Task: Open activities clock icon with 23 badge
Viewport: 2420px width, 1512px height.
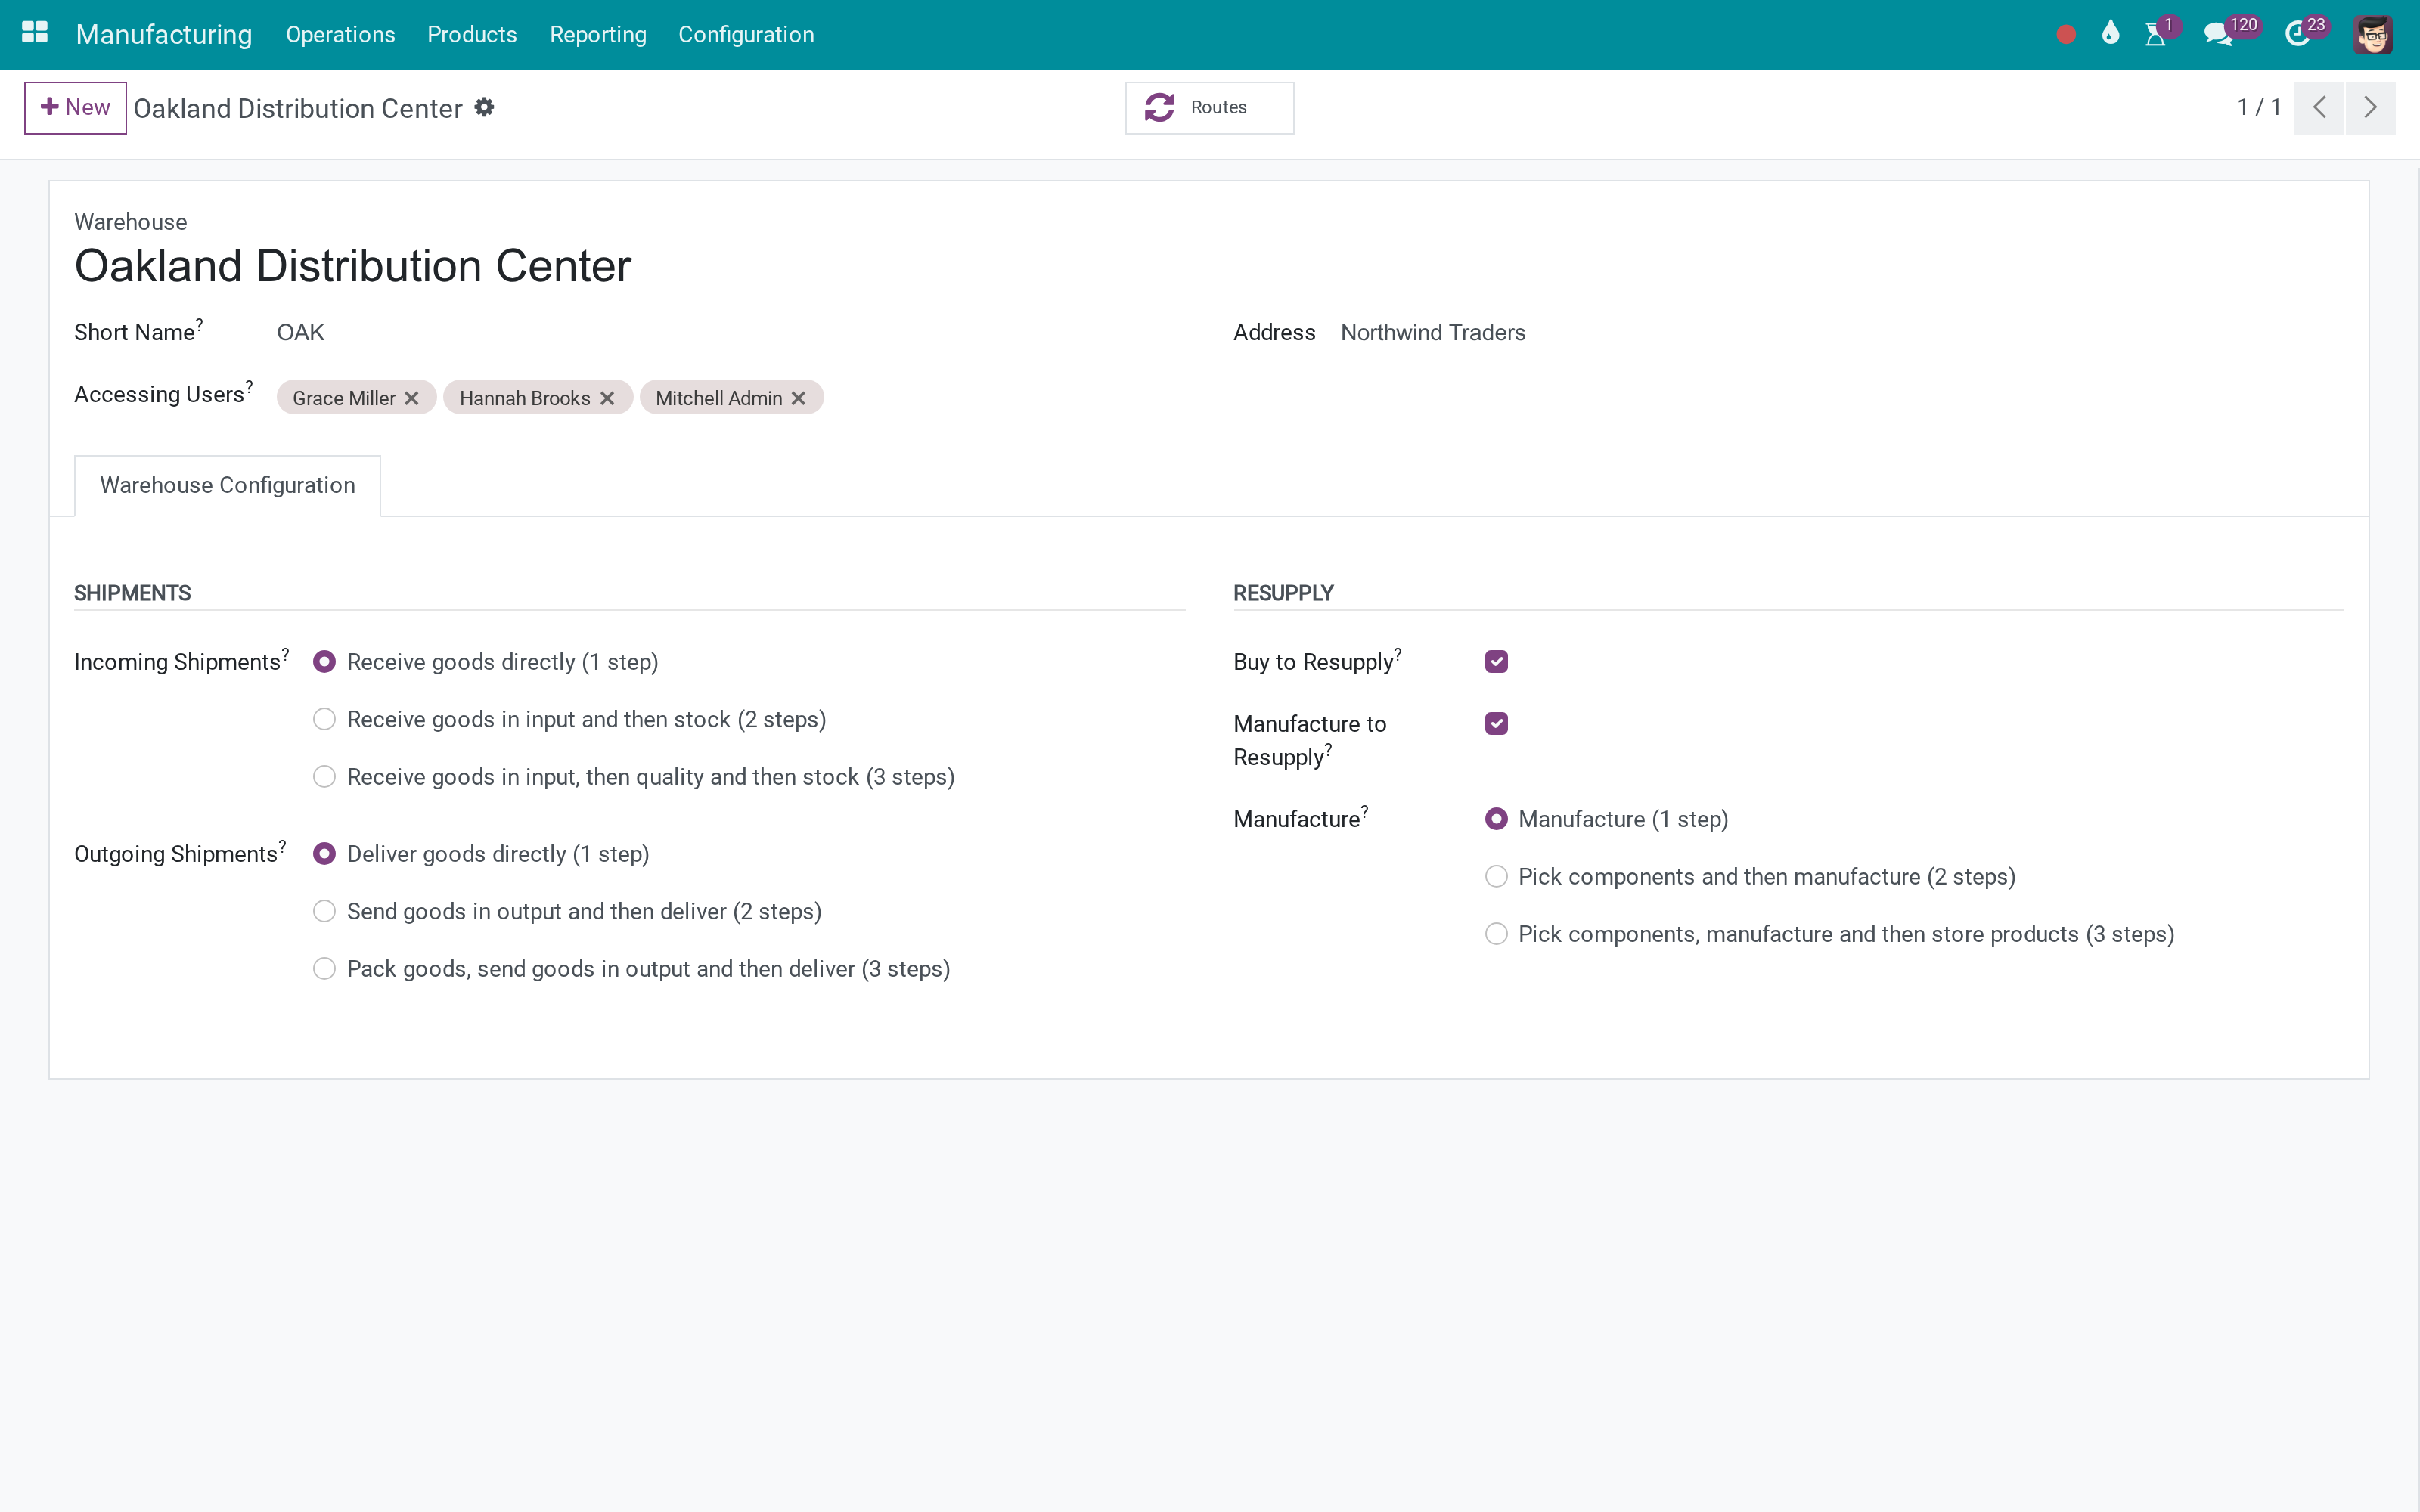Action: click(2298, 35)
